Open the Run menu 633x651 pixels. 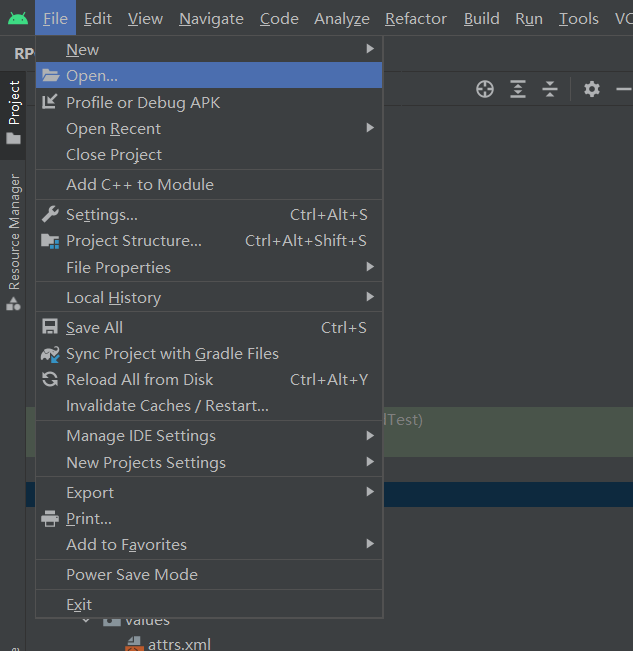[529, 19]
